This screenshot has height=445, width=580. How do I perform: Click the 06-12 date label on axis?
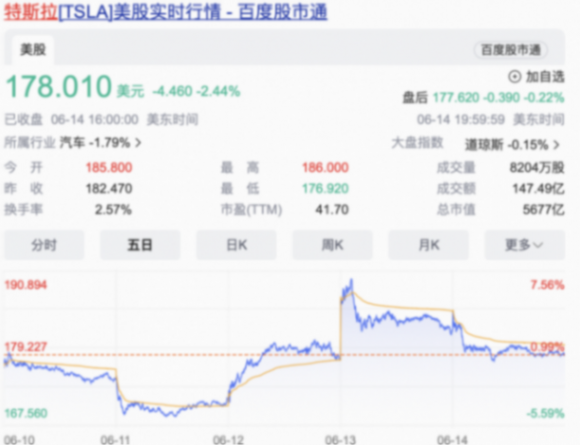(228, 440)
